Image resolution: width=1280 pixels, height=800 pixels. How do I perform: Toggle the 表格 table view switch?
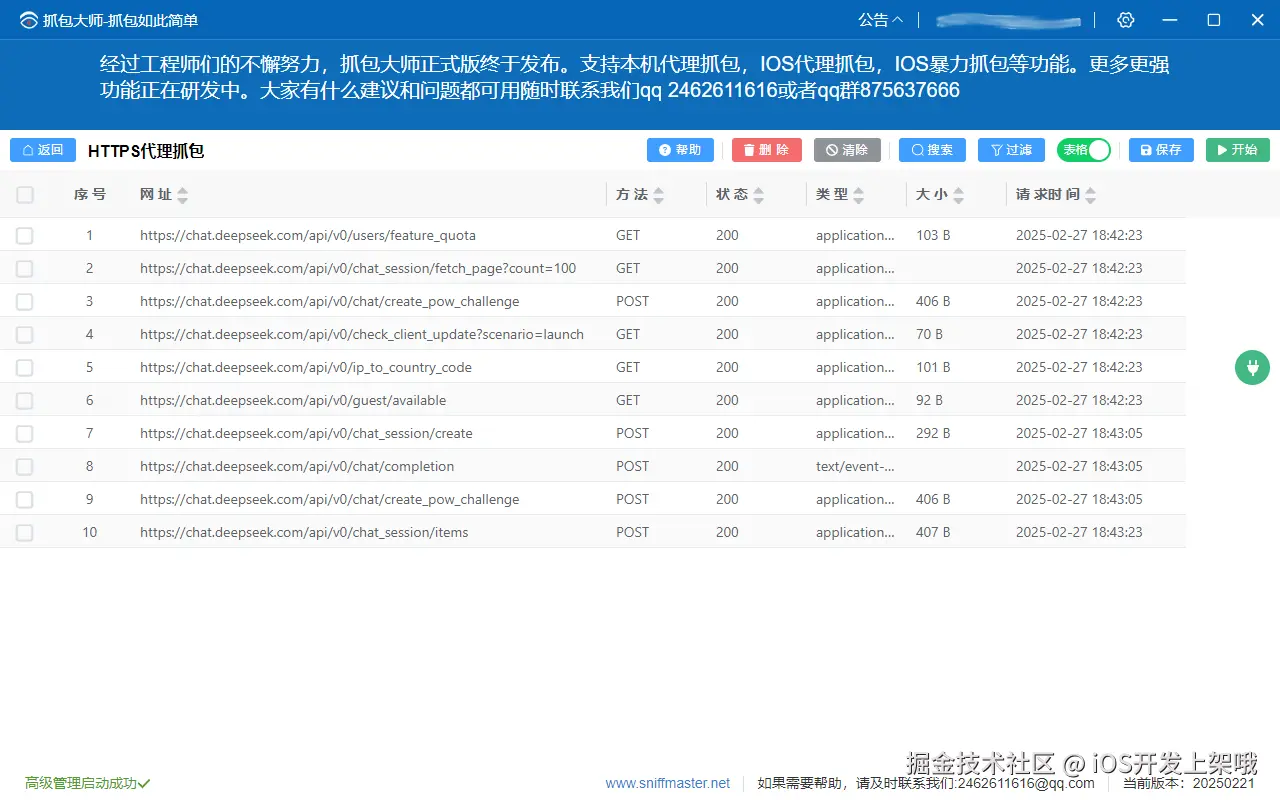coord(1084,150)
